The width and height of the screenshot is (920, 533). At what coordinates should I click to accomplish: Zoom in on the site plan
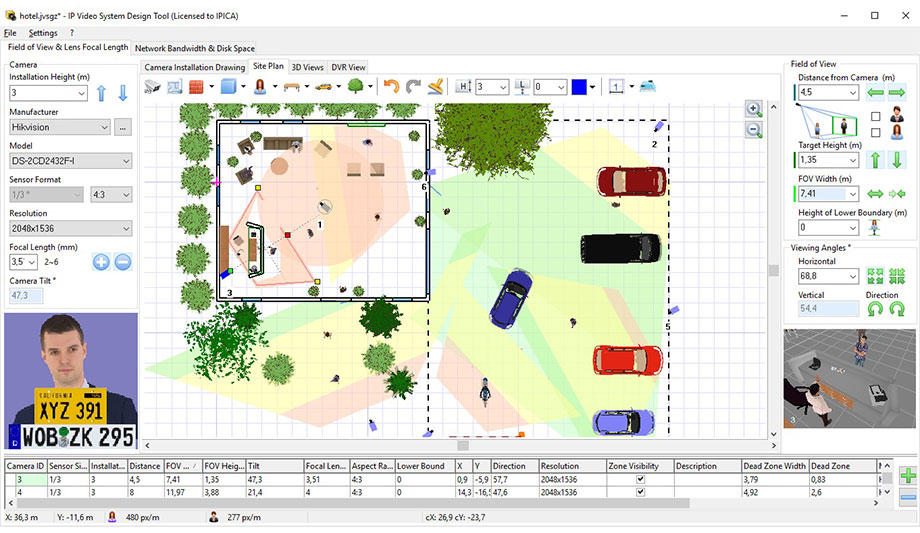coord(754,109)
